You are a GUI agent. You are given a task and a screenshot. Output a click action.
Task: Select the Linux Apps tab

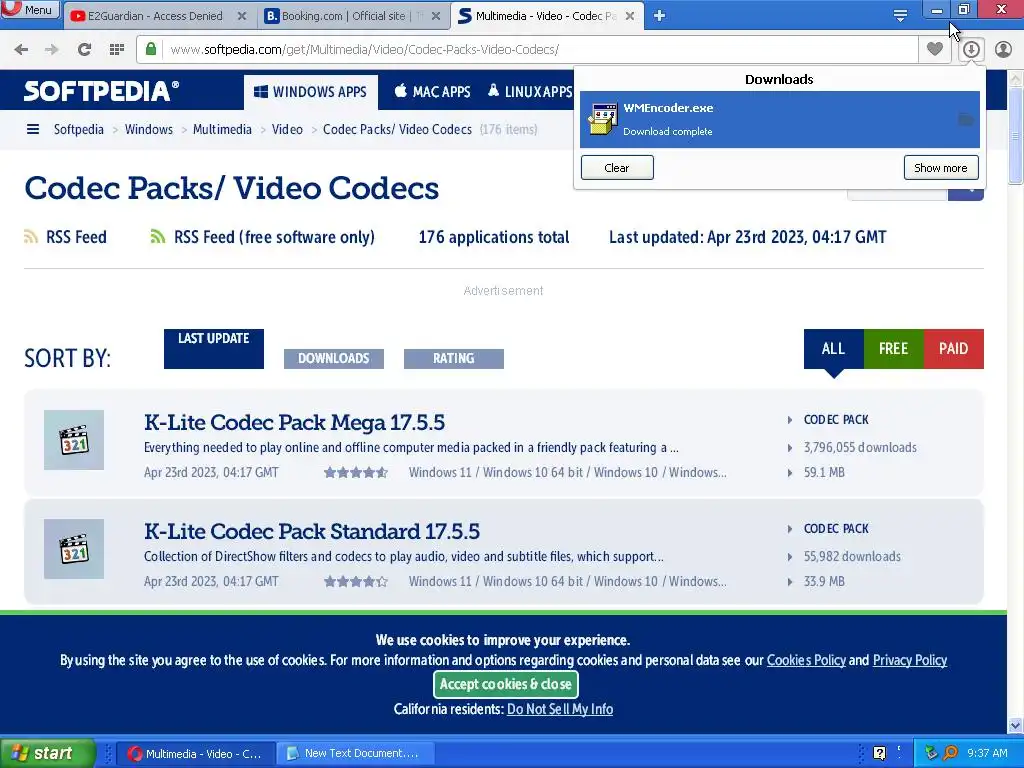tap(530, 92)
